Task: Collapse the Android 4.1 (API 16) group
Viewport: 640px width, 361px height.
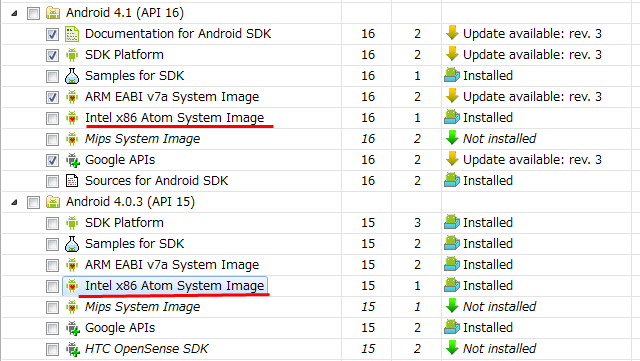Action: [x=14, y=13]
